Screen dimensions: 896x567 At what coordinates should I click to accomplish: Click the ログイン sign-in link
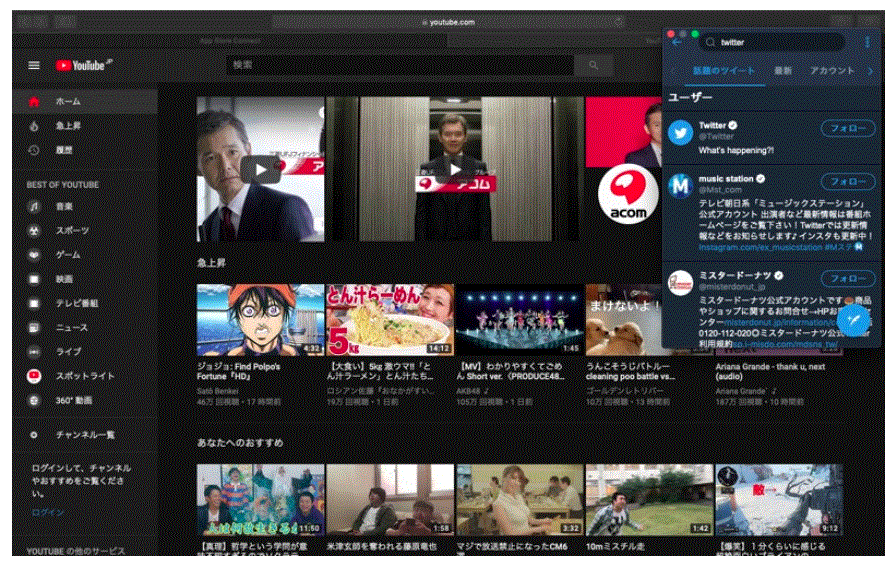tap(47, 513)
